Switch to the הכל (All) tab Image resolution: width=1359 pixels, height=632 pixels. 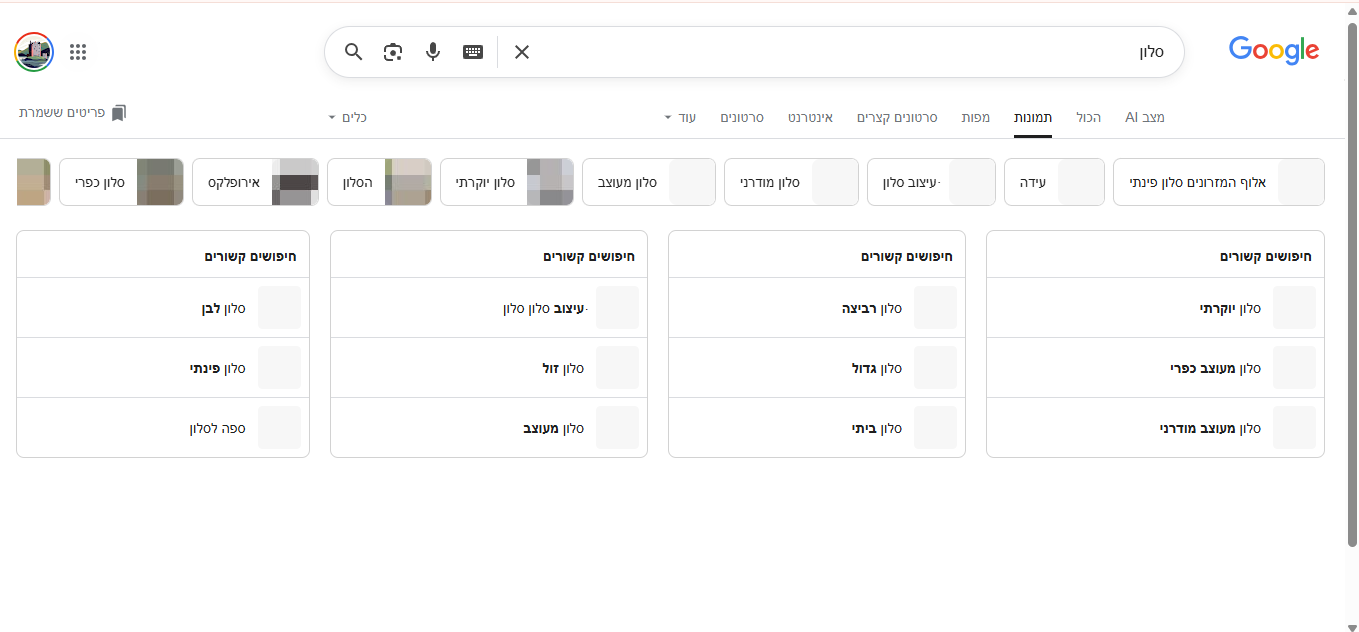coord(1088,117)
